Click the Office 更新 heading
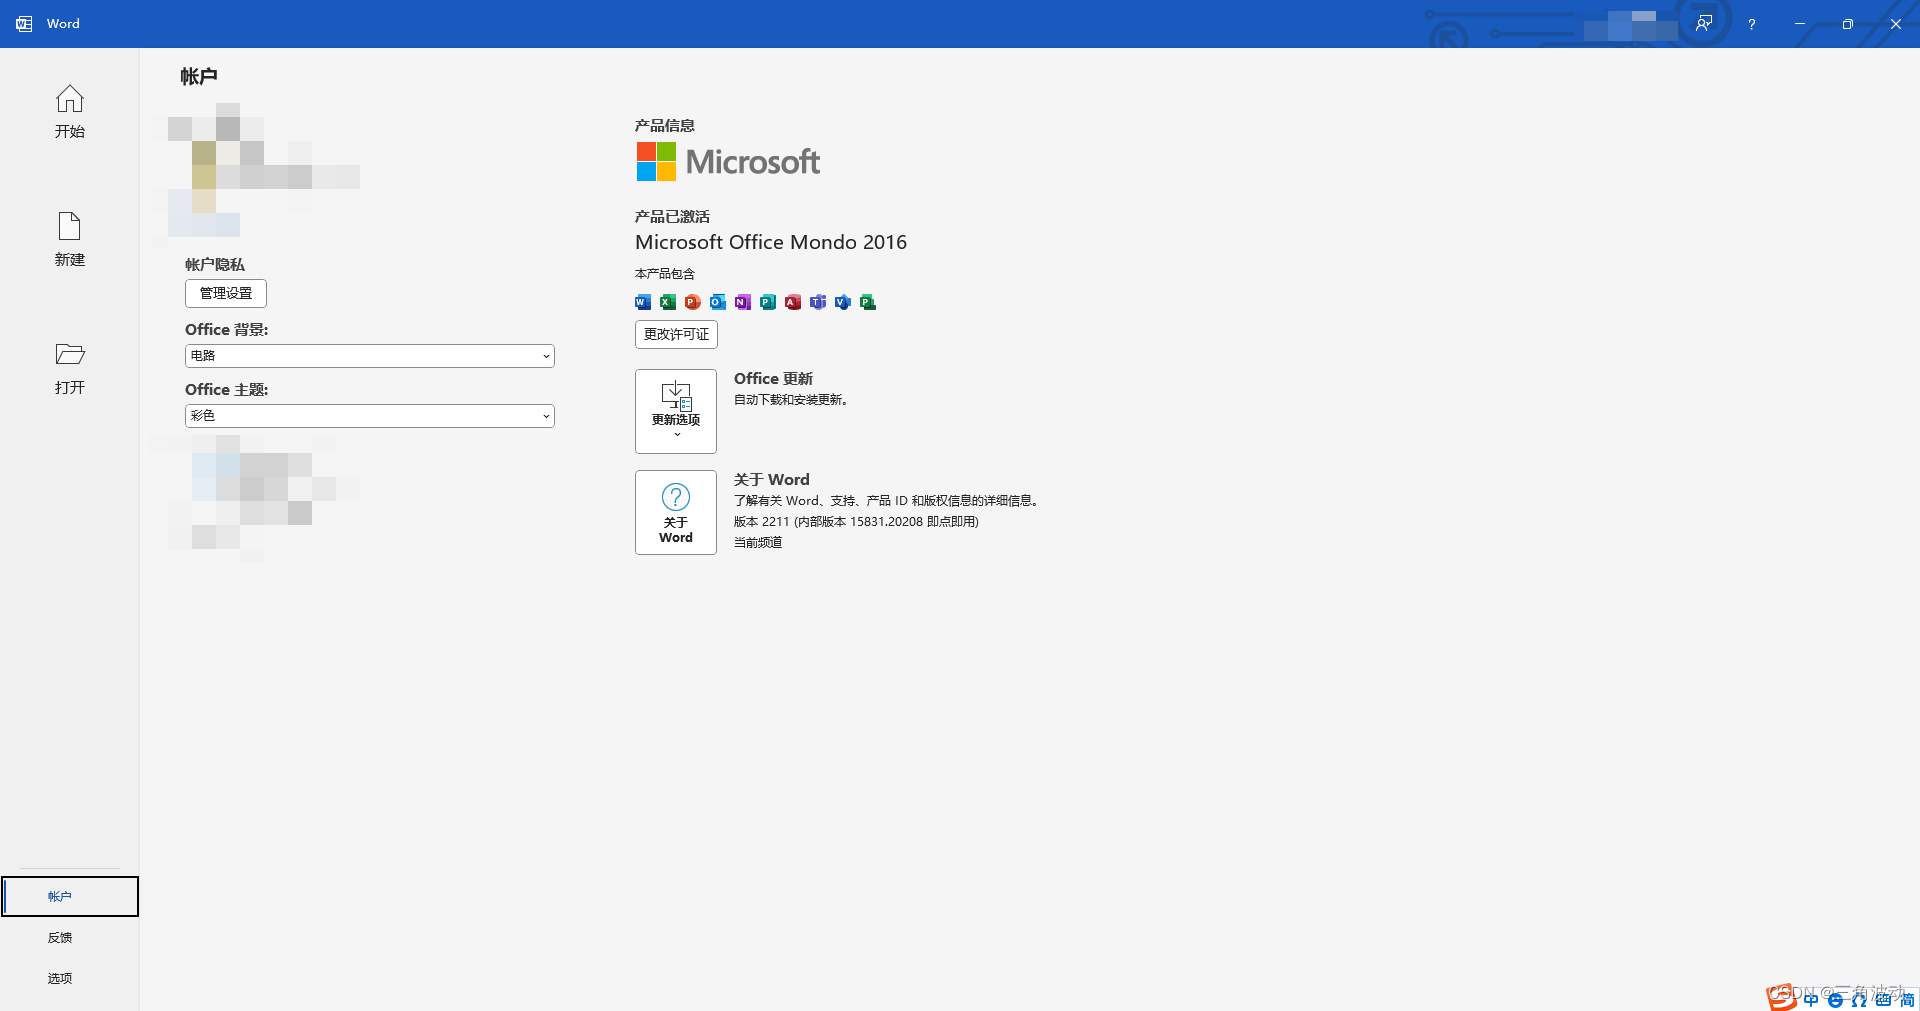 coord(773,379)
